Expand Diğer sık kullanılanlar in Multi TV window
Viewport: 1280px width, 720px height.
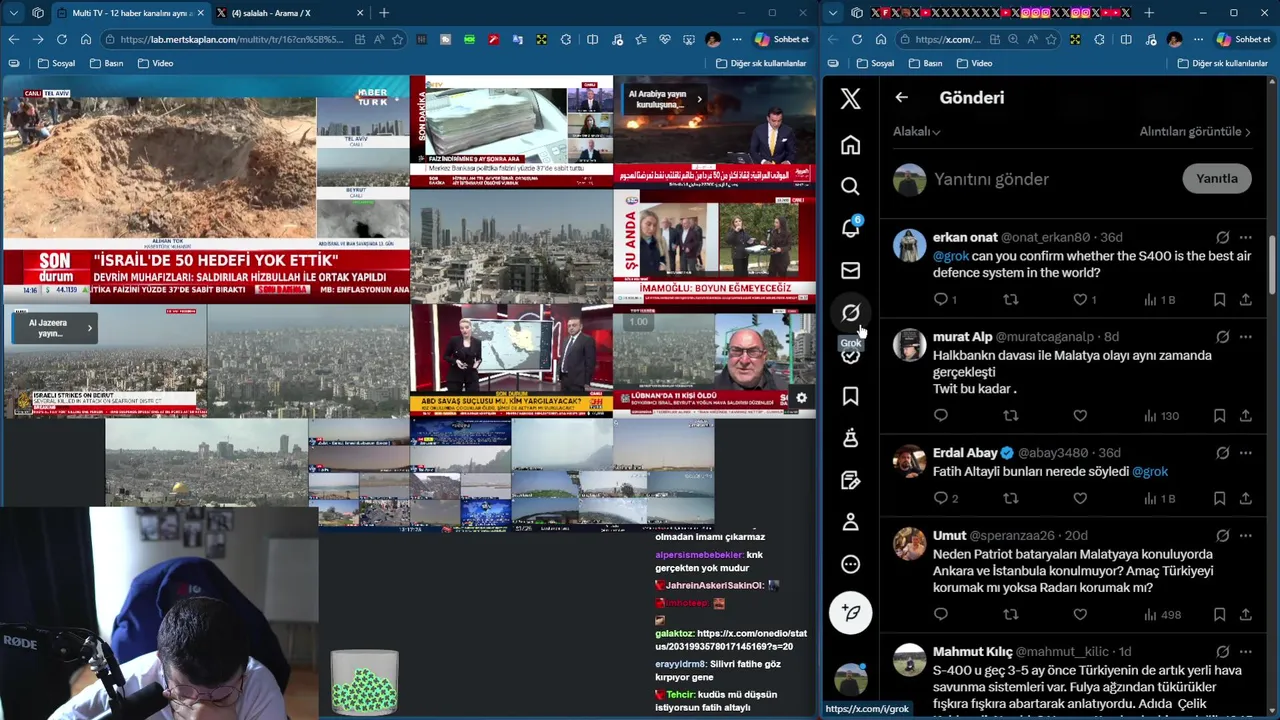pyautogui.click(x=761, y=63)
